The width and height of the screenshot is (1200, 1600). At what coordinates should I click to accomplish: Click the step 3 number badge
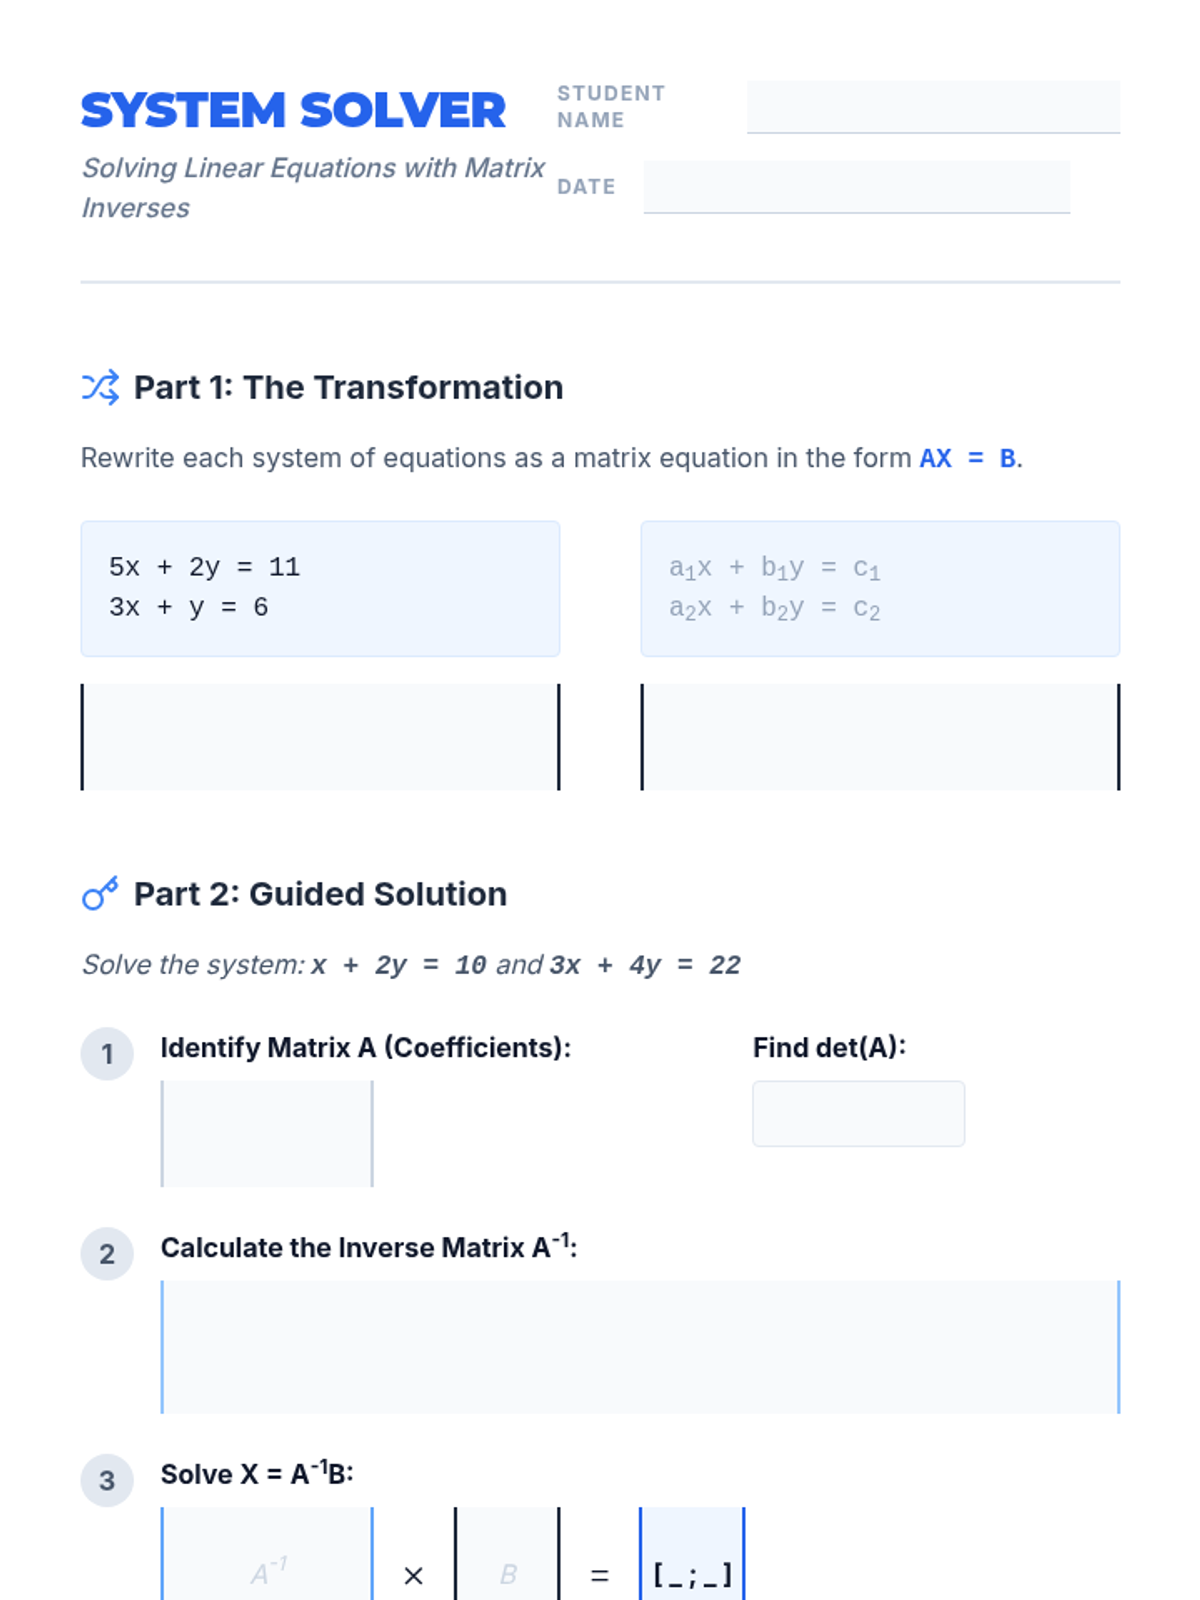pos(107,1480)
